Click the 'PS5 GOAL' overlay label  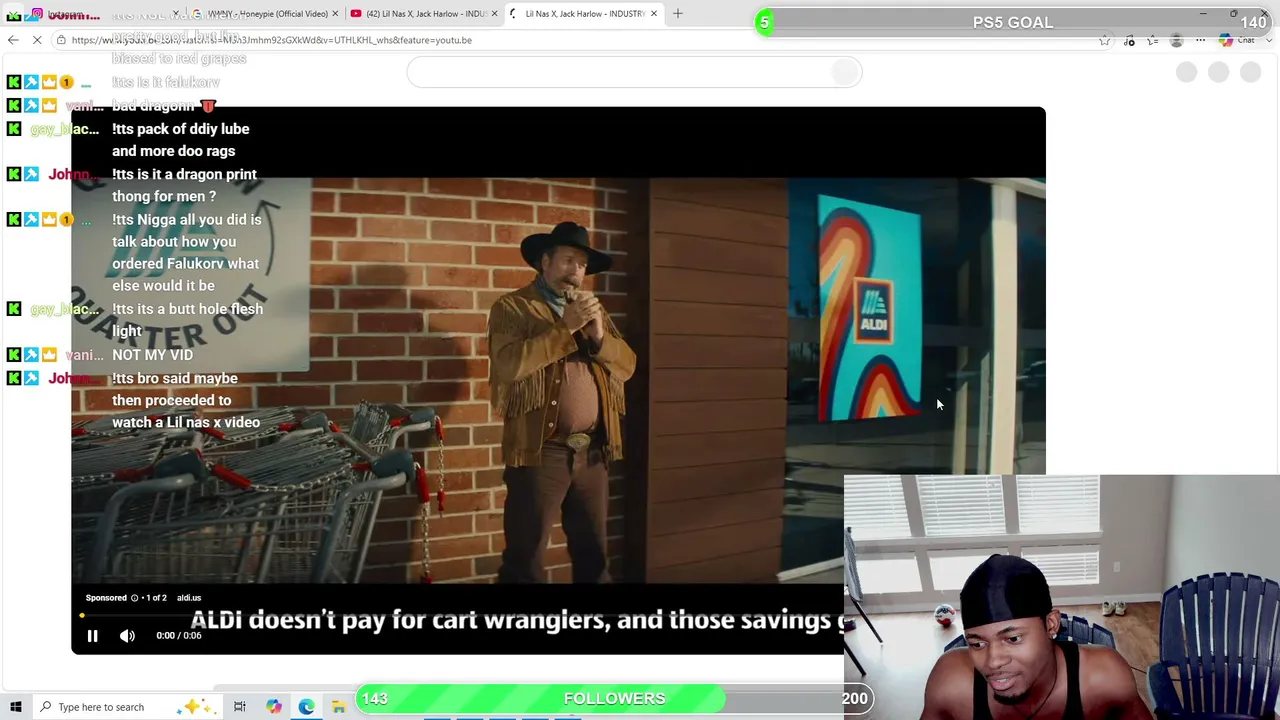[1013, 22]
